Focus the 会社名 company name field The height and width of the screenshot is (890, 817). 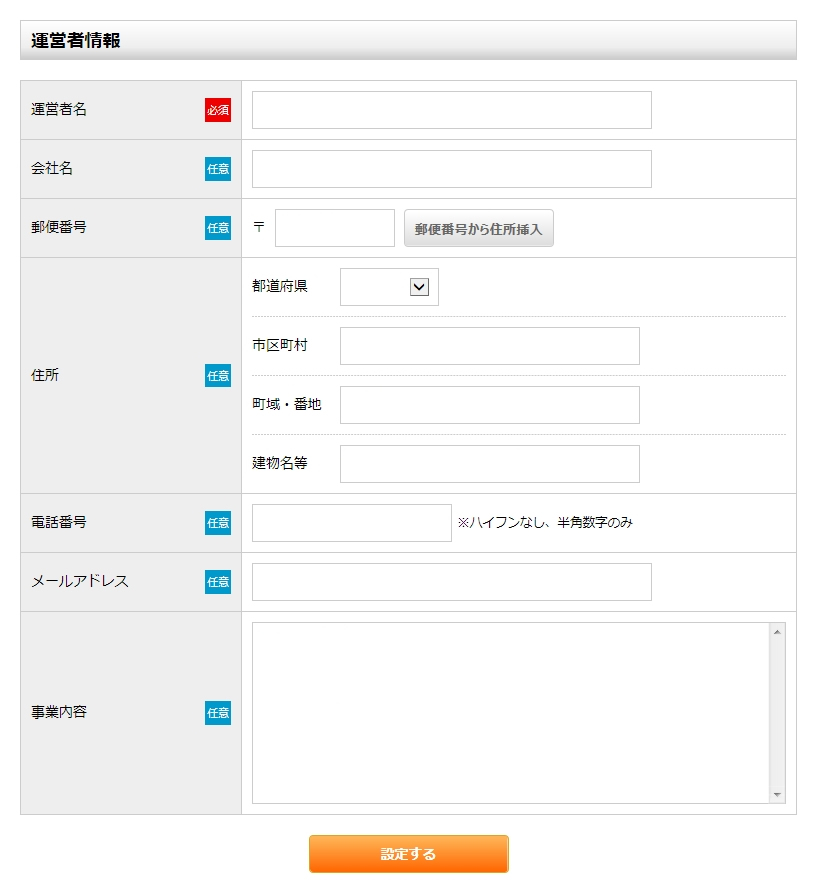[451, 169]
